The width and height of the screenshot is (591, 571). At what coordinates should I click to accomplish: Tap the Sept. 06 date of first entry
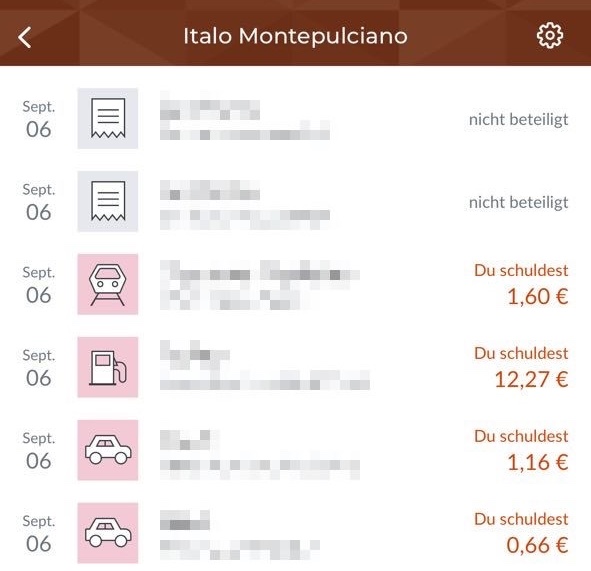[x=39, y=119]
